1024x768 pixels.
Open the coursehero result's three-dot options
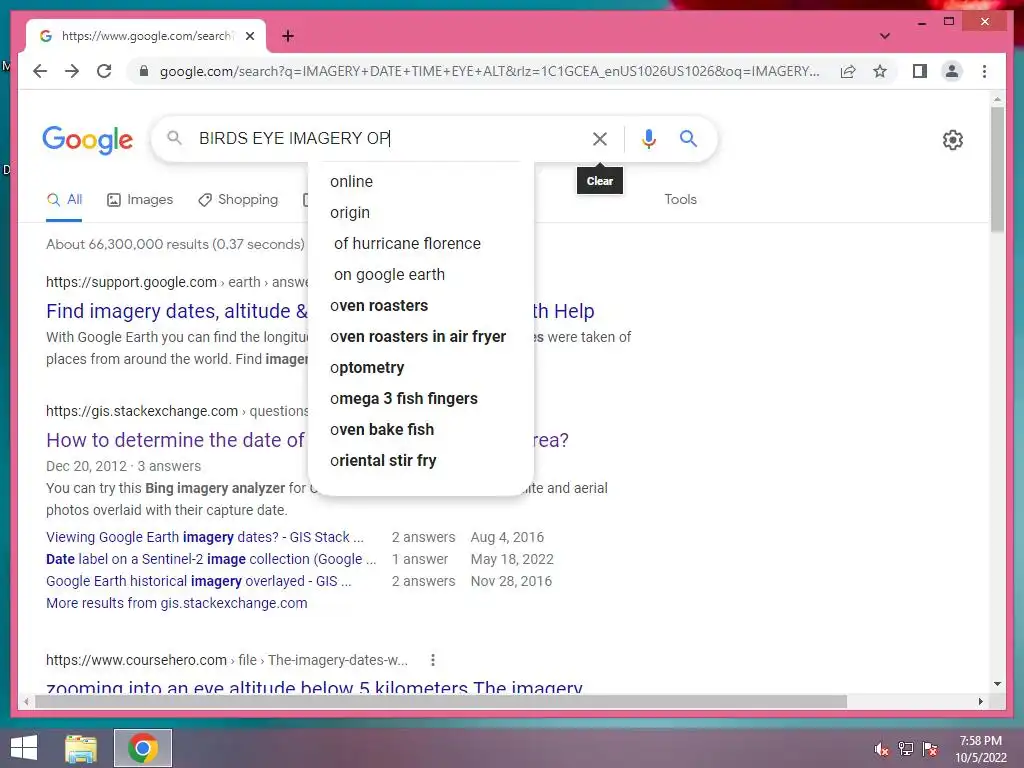(x=432, y=660)
